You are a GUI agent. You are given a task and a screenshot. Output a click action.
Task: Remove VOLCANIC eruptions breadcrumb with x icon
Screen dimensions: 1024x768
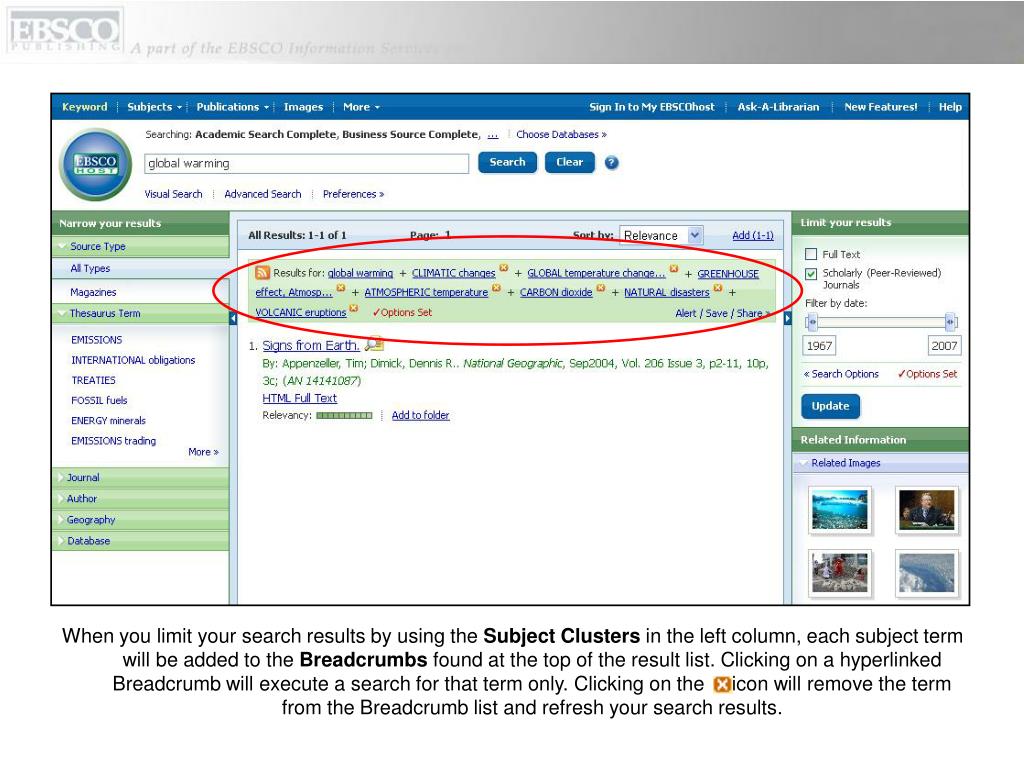[x=354, y=308]
